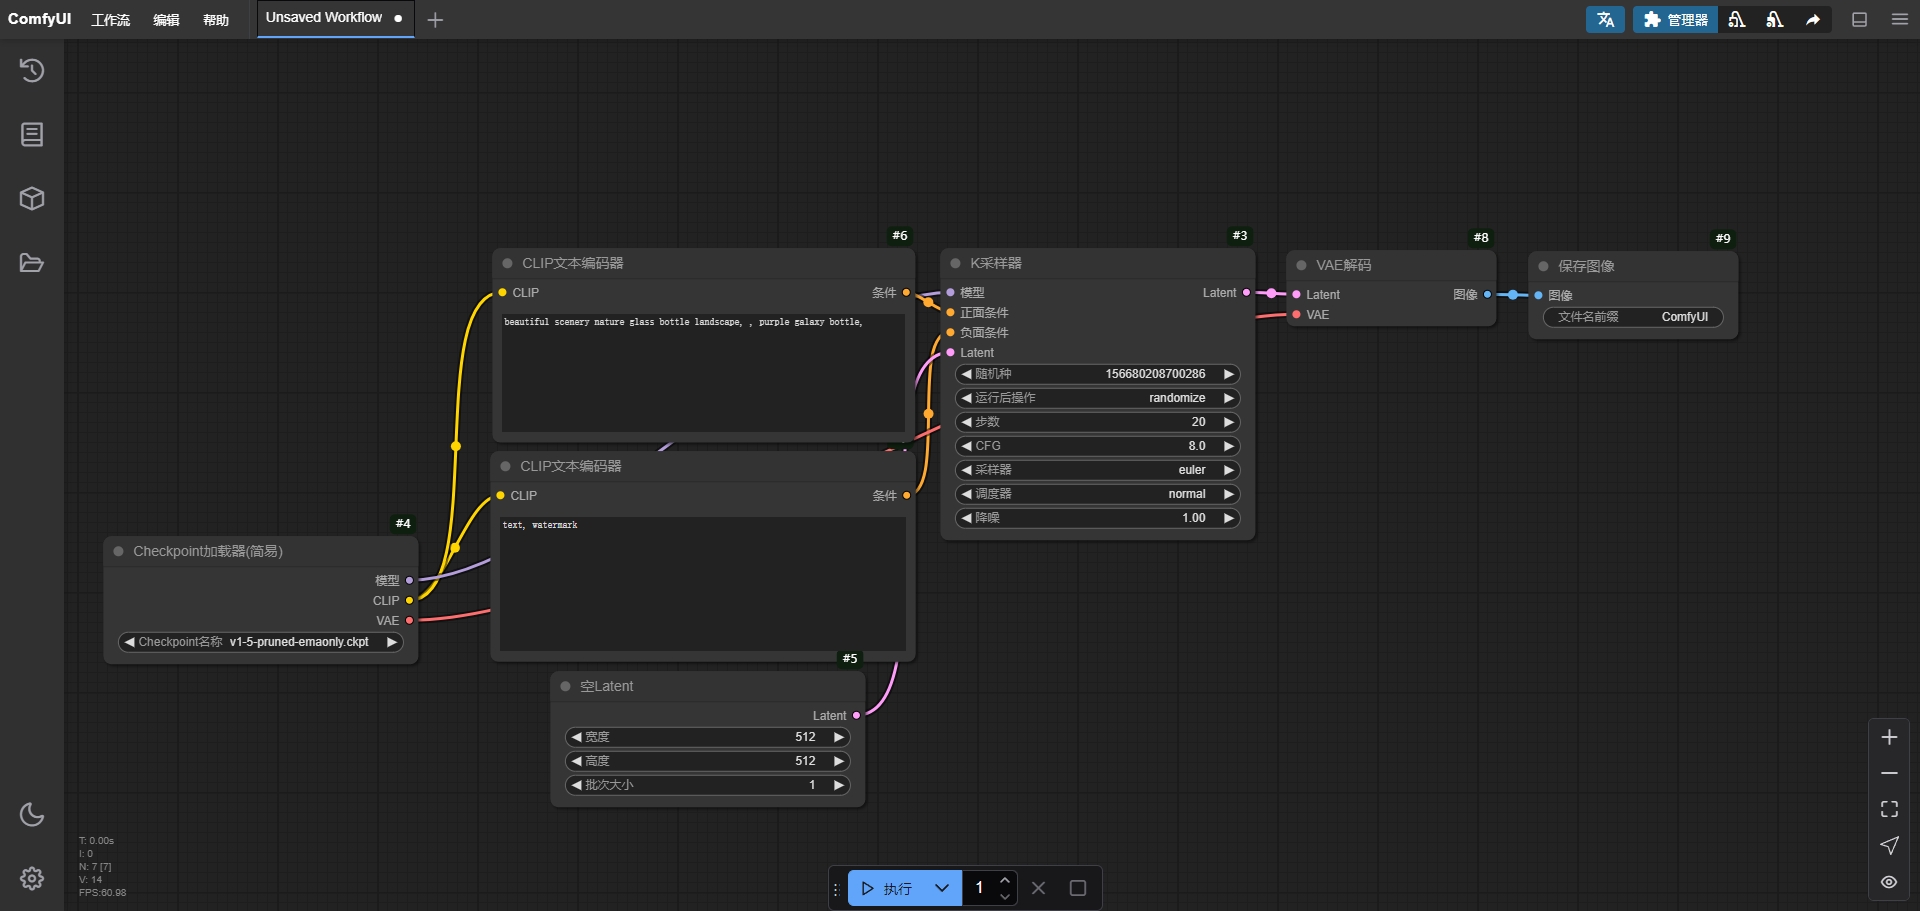Click the translate language icon button

click(1605, 19)
